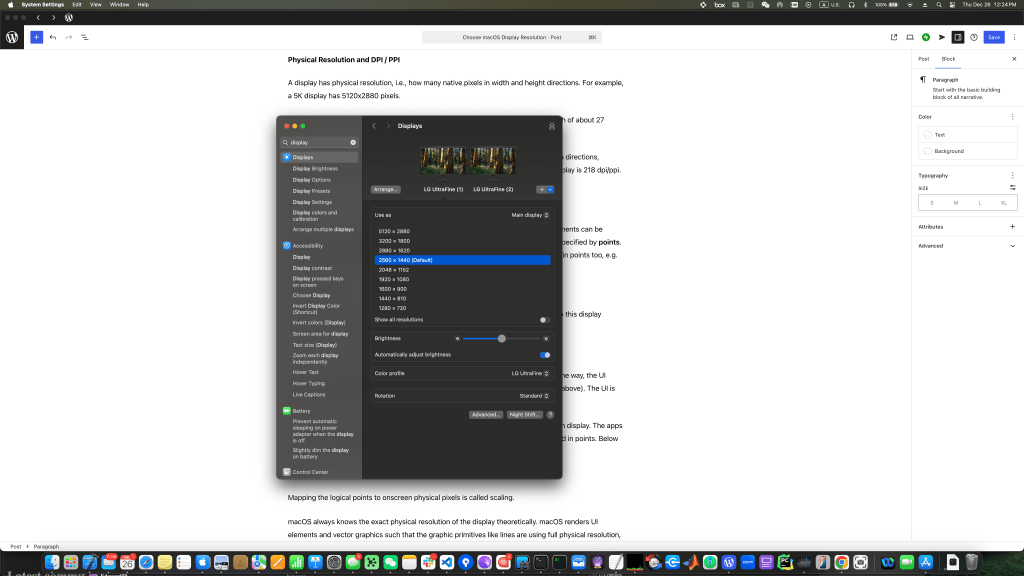The height and width of the screenshot is (576, 1024).
Task: Enable Show all resolutions switch
Action: [x=544, y=320]
